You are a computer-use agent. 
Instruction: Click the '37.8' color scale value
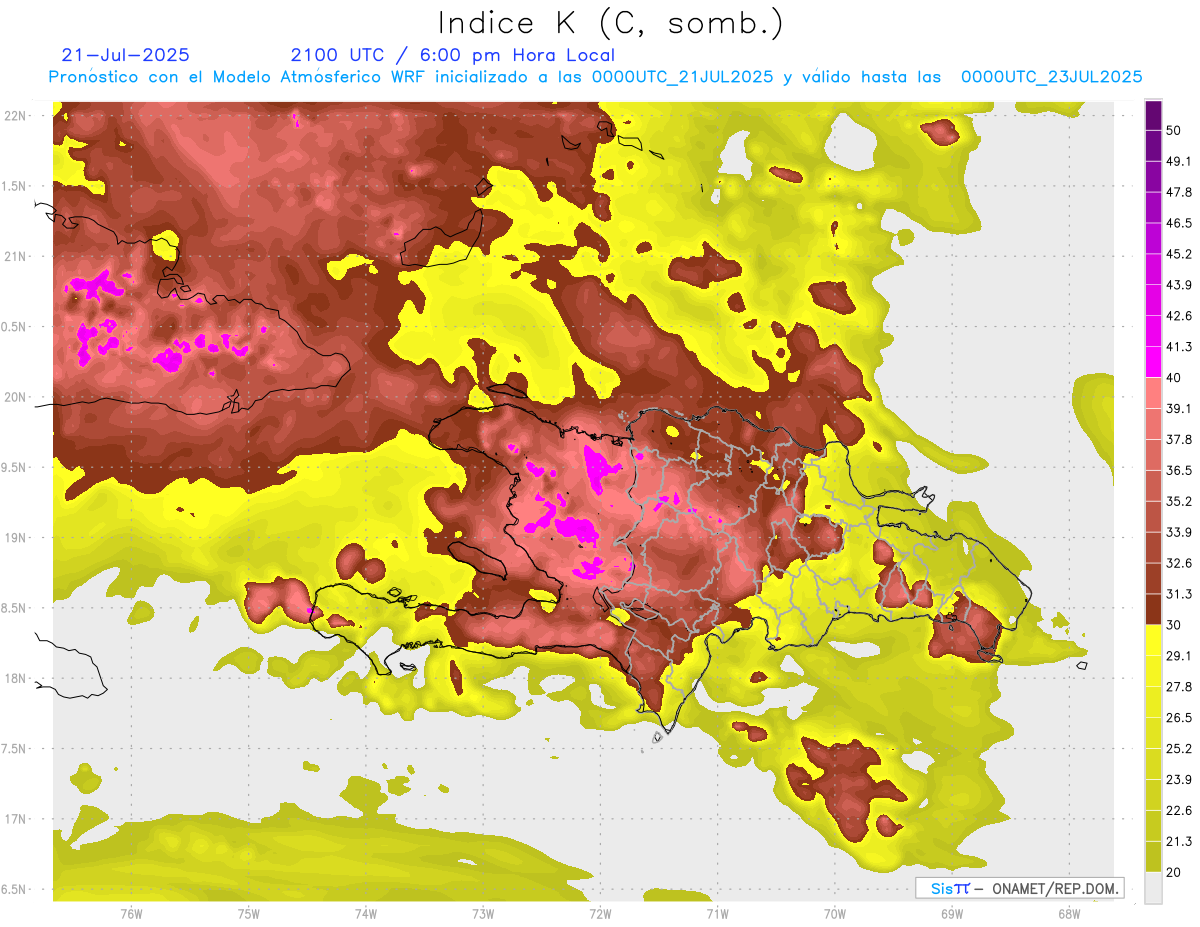(x=1179, y=439)
